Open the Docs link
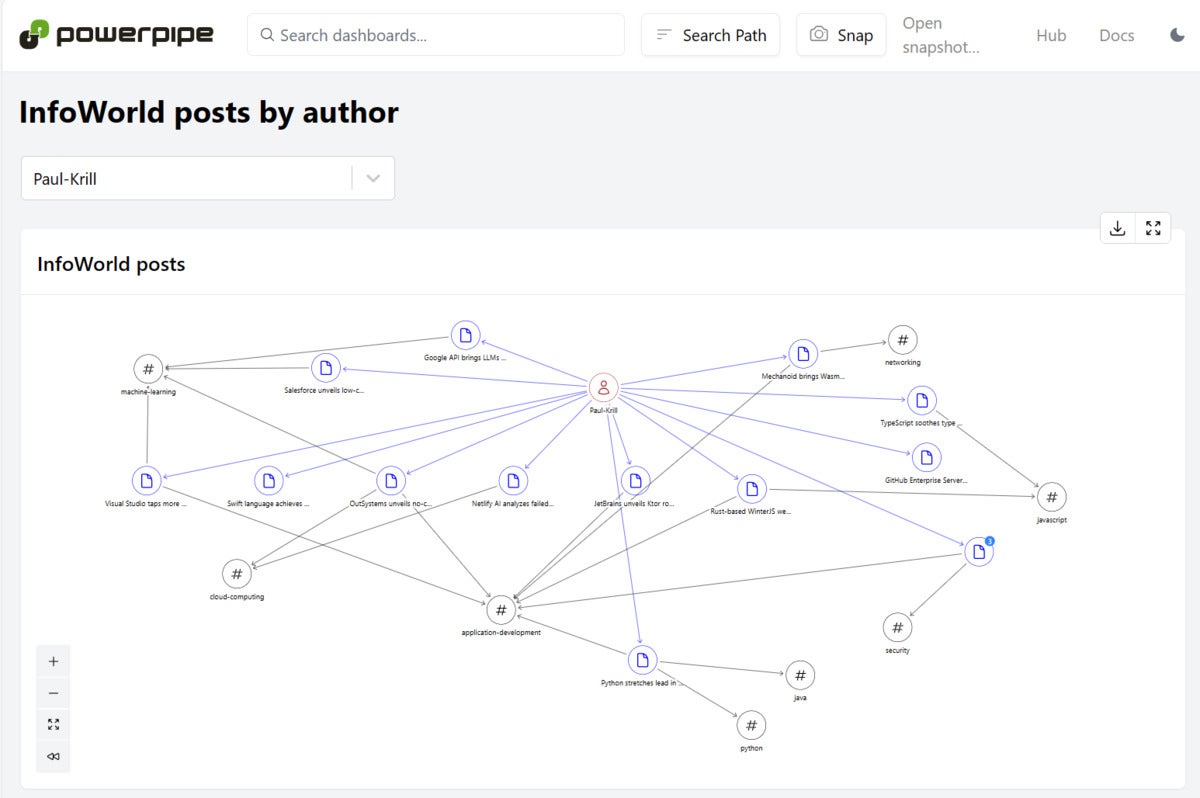 pos(1116,35)
